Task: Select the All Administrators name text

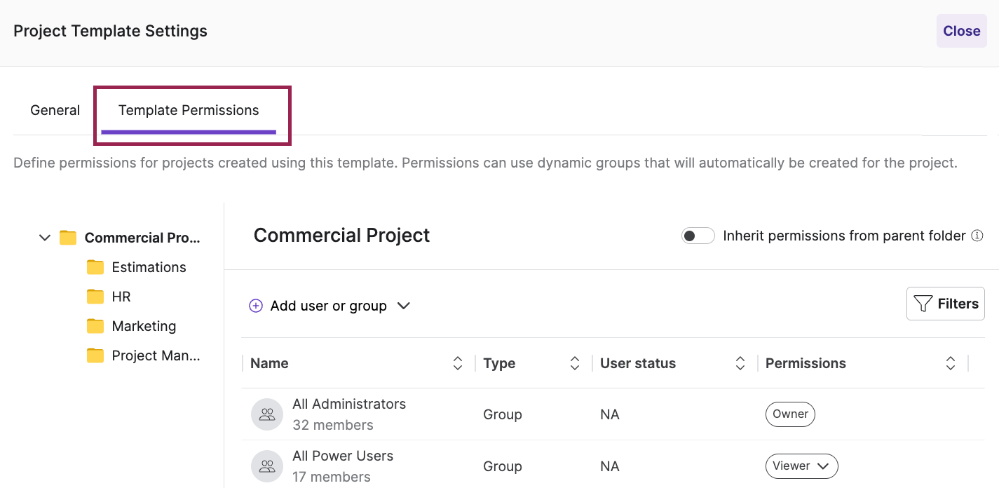Action: 349,404
